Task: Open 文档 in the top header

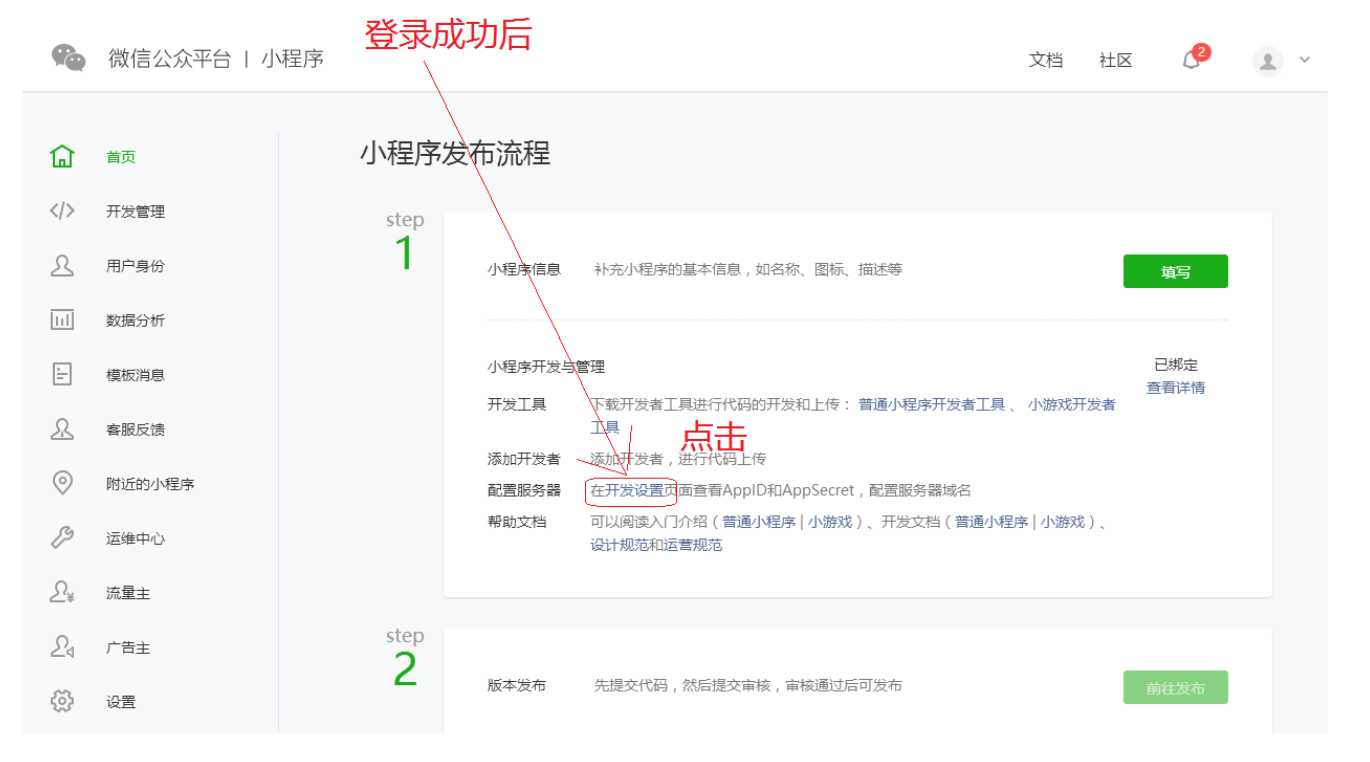Action: coord(1045,61)
